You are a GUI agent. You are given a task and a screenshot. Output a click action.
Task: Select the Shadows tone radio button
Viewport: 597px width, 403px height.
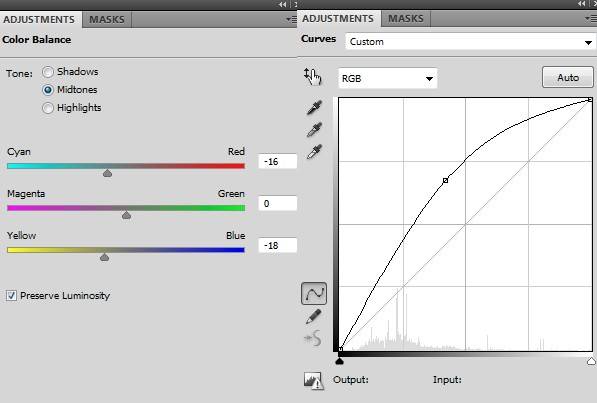tap(48, 72)
